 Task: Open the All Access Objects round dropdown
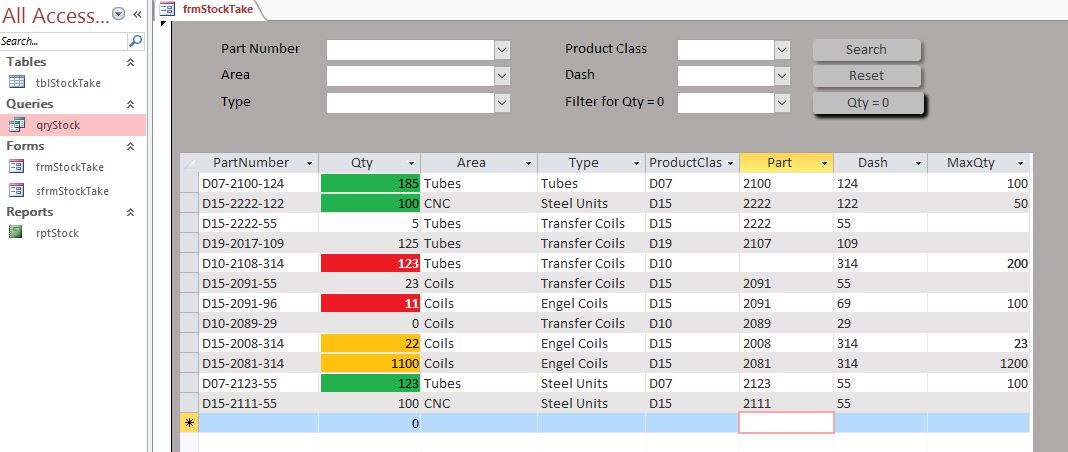pyautogui.click(x=119, y=14)
